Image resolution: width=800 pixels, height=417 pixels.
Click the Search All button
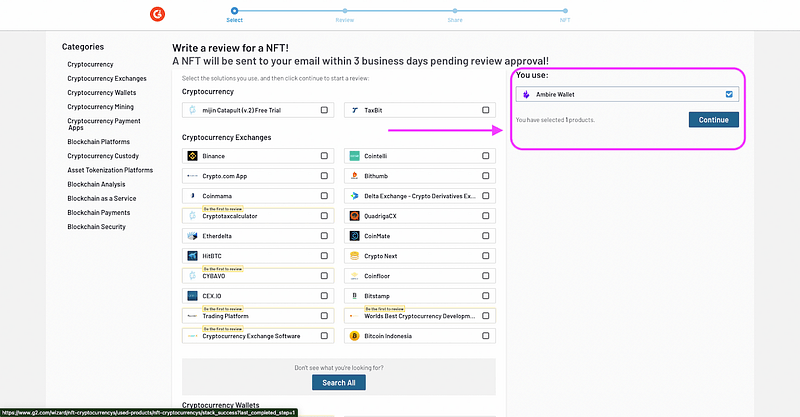coord(339,382)
